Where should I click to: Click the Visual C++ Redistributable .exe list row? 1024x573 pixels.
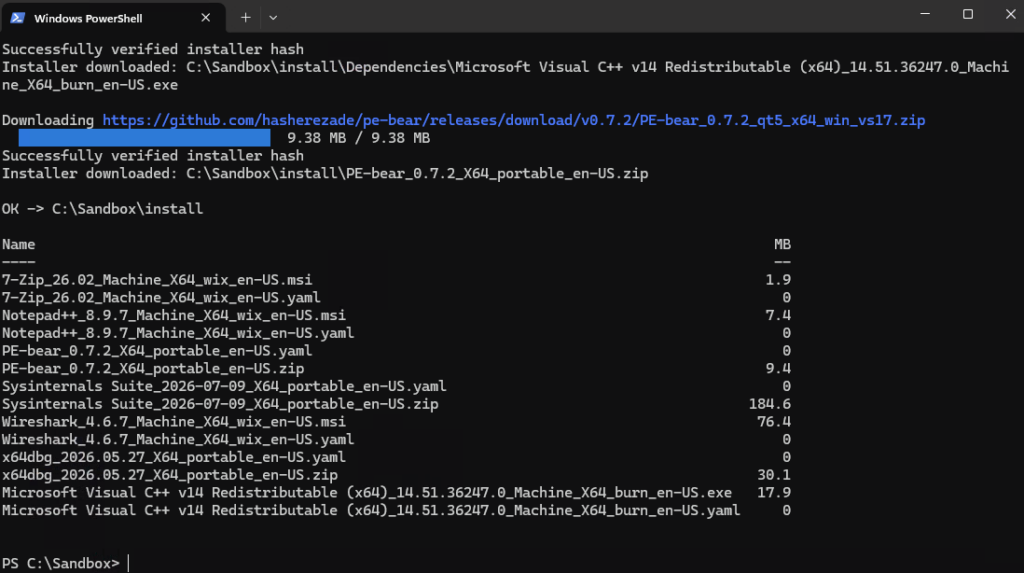pos(396,493)
